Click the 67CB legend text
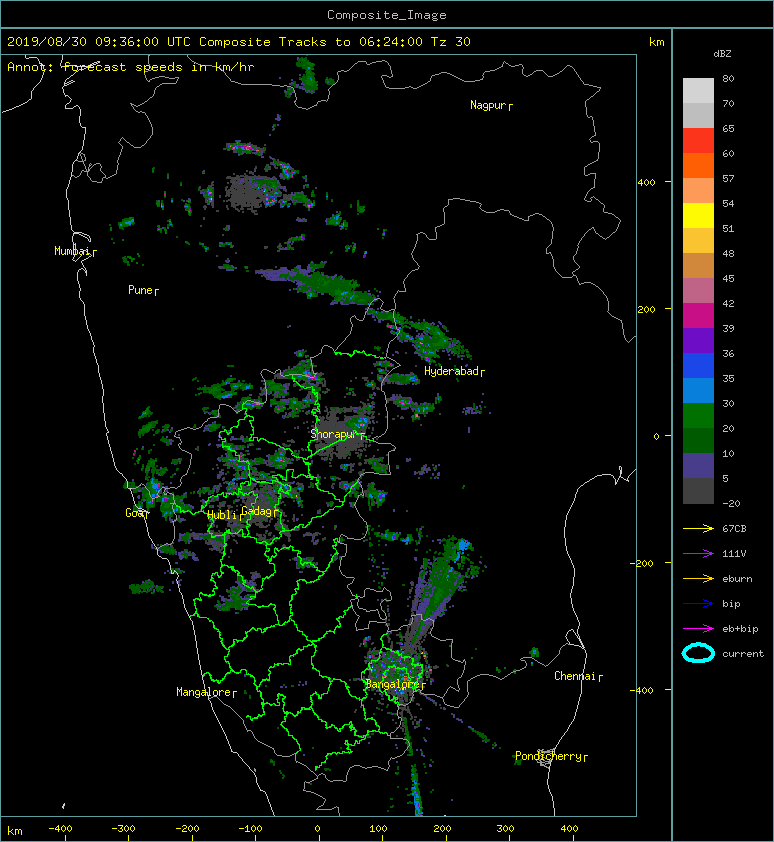This screenshot has width=774, height=842. (x=734, y=529)
